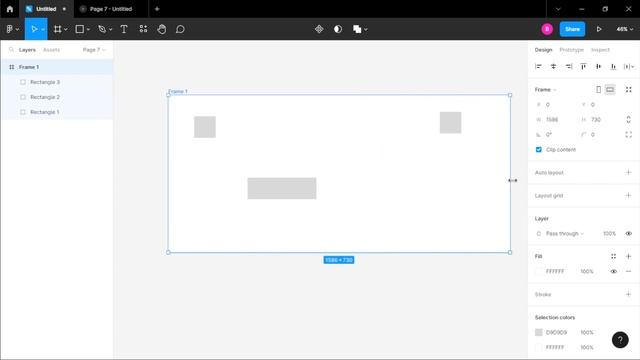
Task: Align selection to the top
Action: click(583, 67)
